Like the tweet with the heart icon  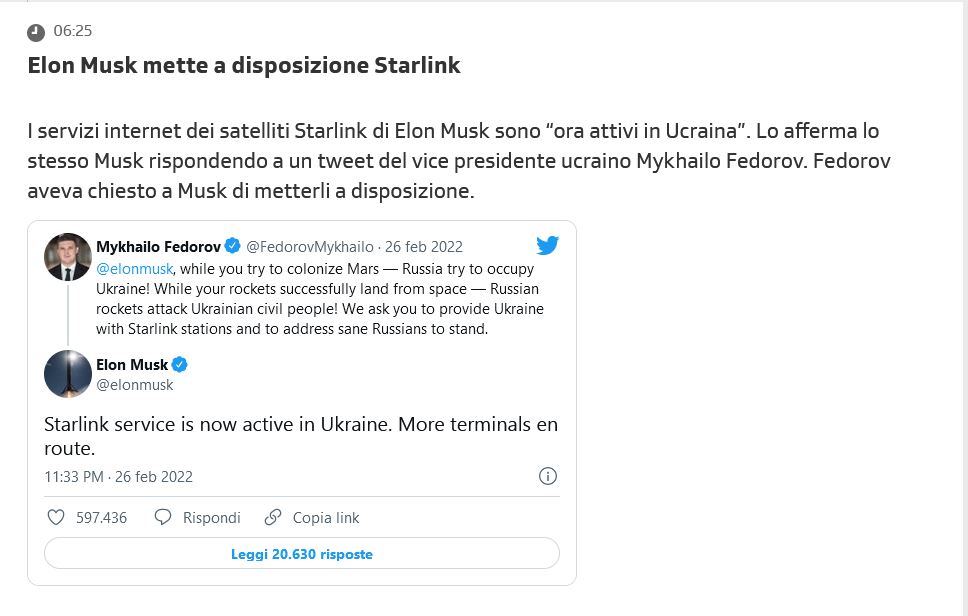(56, 517)
